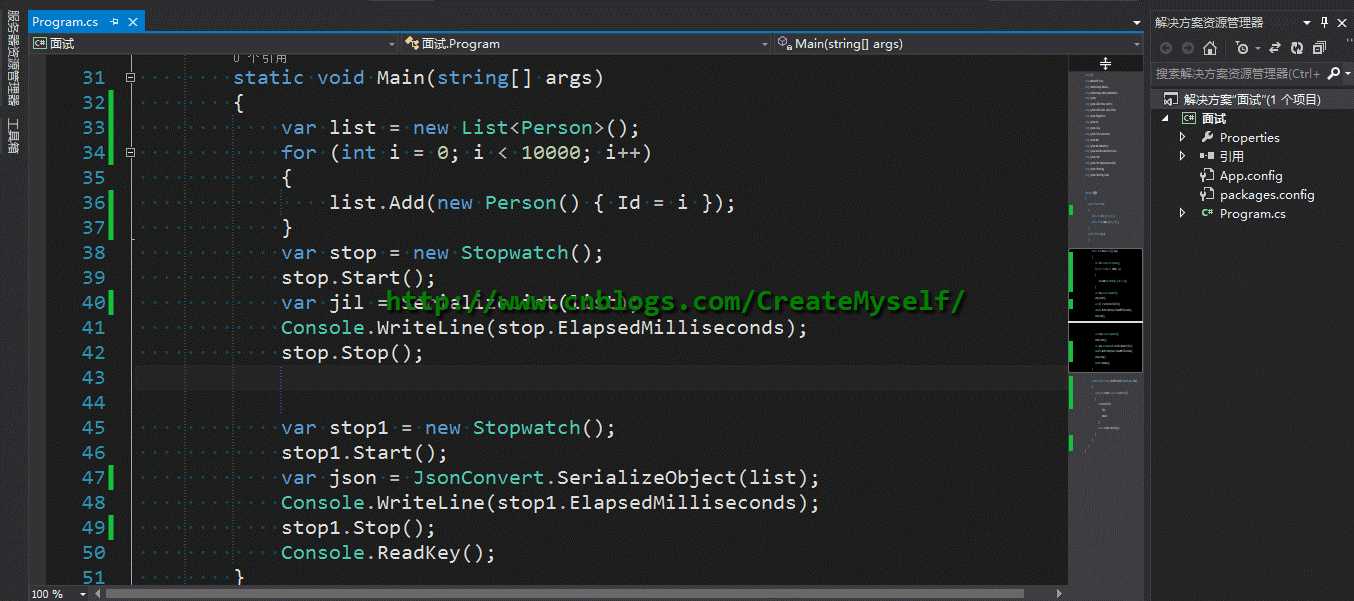Click the Solution Explorer home icon
Viewport: 1354px width, 601px height.
(x=1209, y=47)
